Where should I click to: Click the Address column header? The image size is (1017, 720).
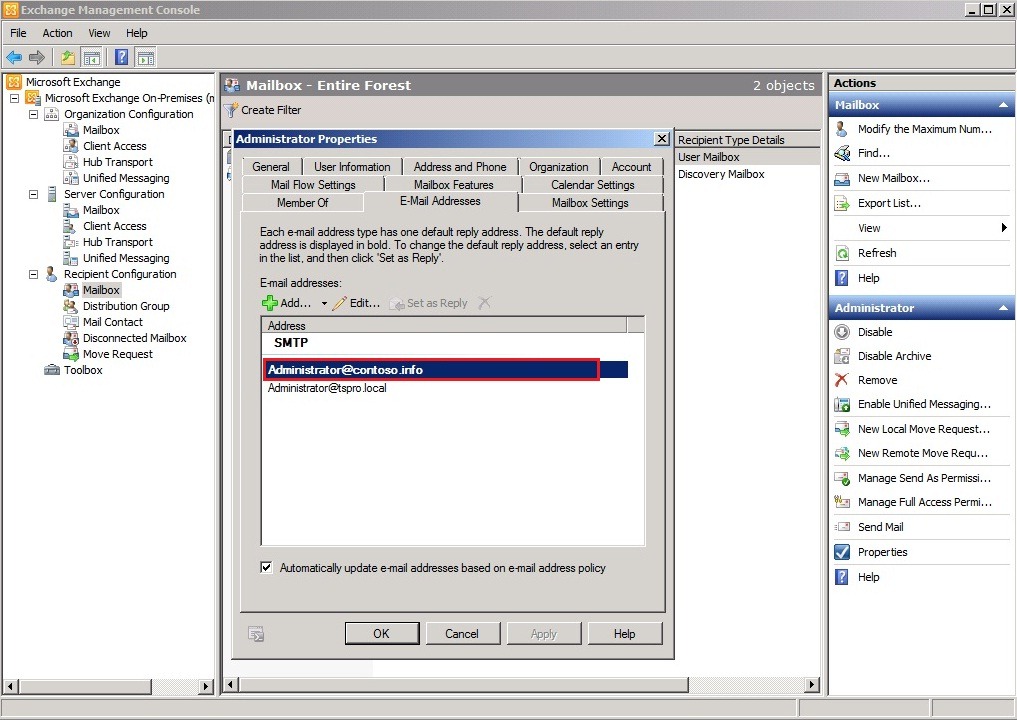[x=444, y=326]
